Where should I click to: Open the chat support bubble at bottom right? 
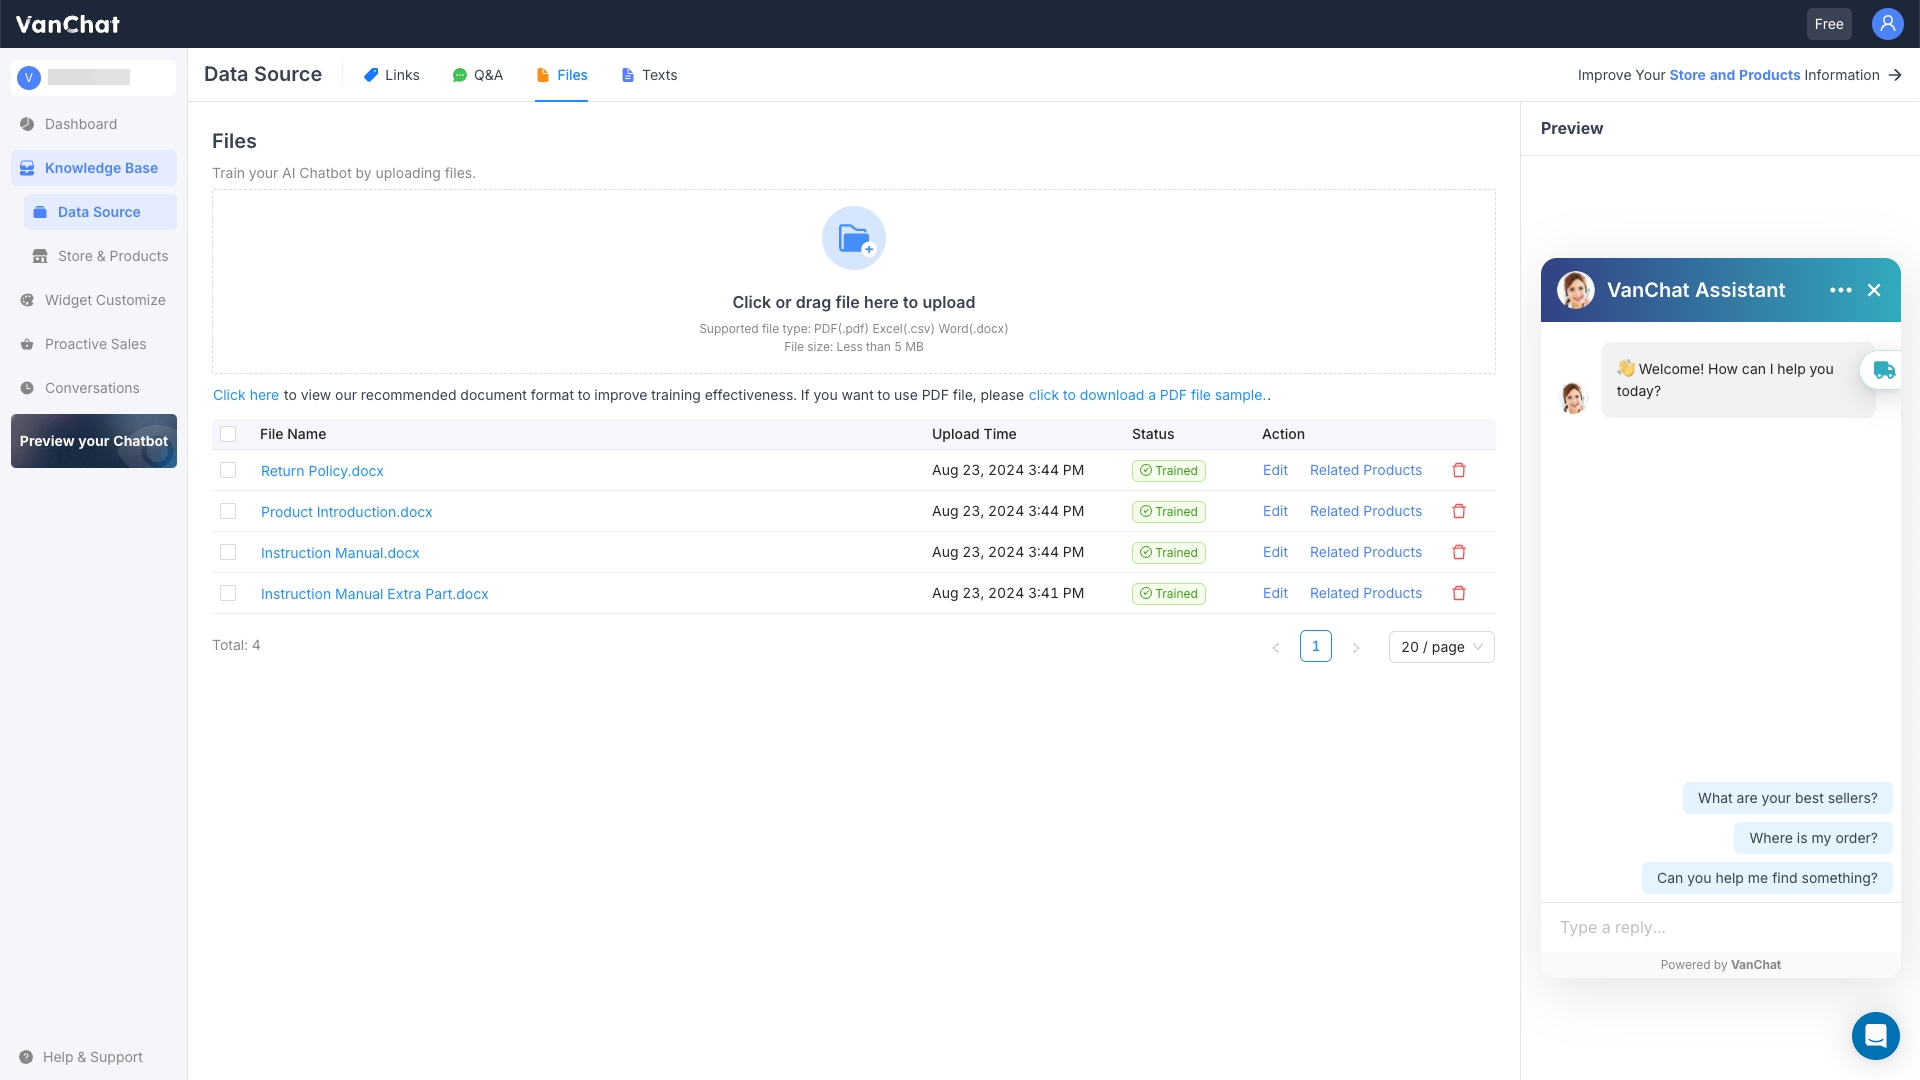point(1875,1036)
